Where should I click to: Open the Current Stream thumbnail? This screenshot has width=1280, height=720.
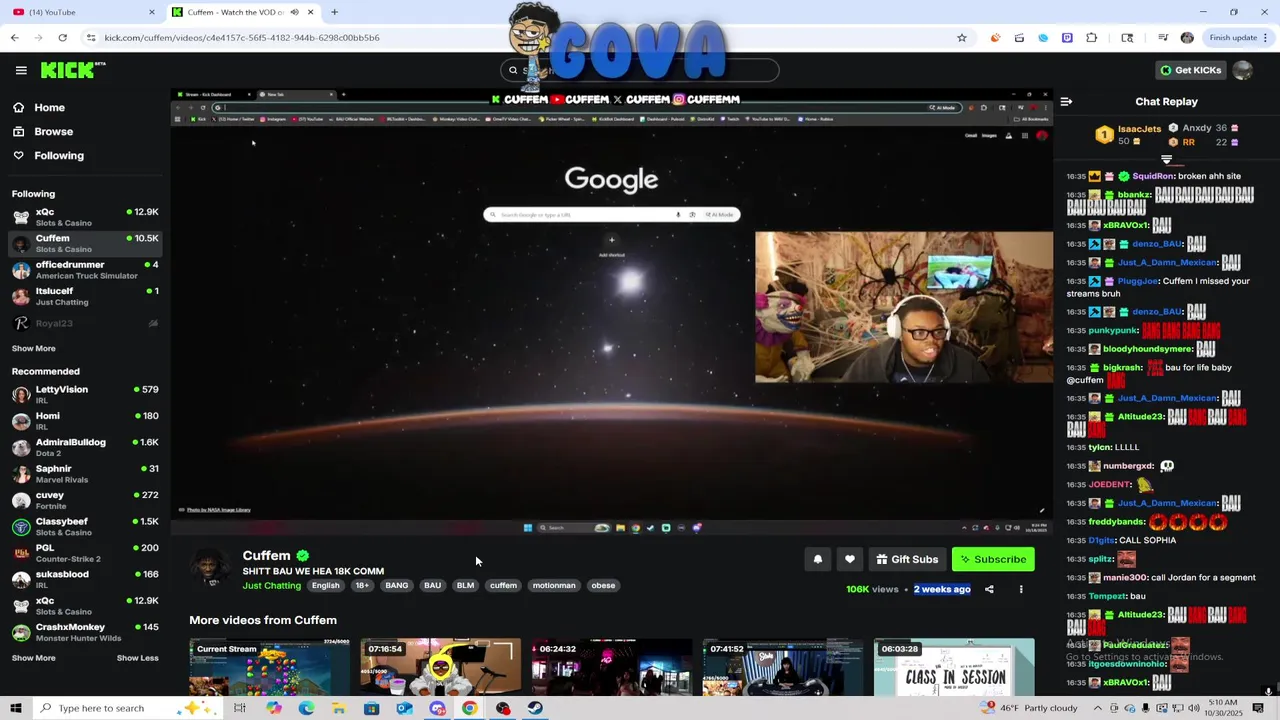[x=270, y=667]
